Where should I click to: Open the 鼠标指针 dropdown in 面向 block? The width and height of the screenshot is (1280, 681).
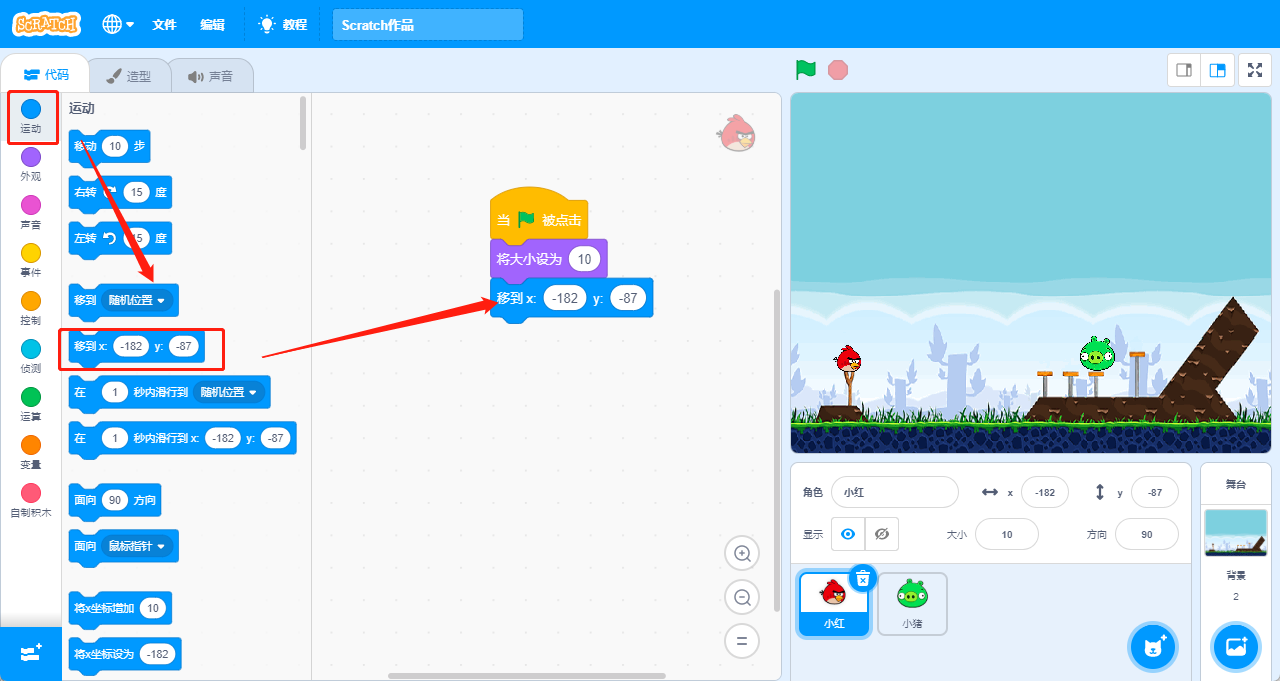tap(136, 546)
